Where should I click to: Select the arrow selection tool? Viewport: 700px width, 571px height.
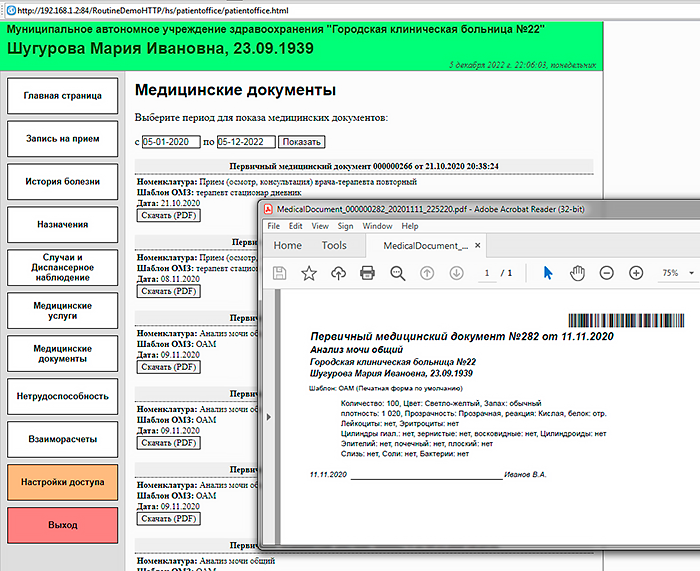(548, 273)
